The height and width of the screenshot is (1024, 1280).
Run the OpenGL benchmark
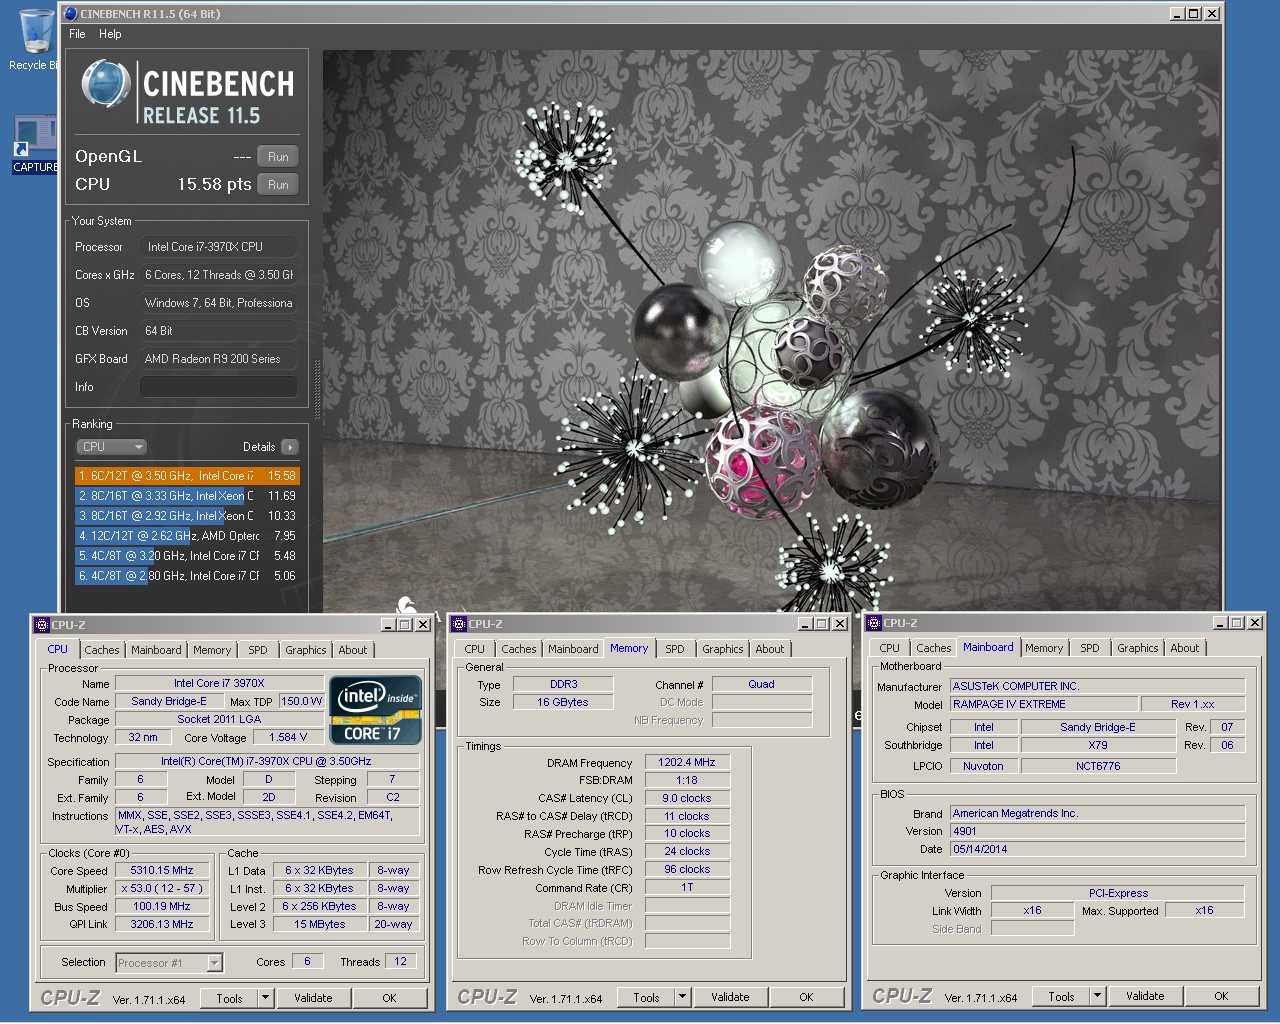point(278,157)
